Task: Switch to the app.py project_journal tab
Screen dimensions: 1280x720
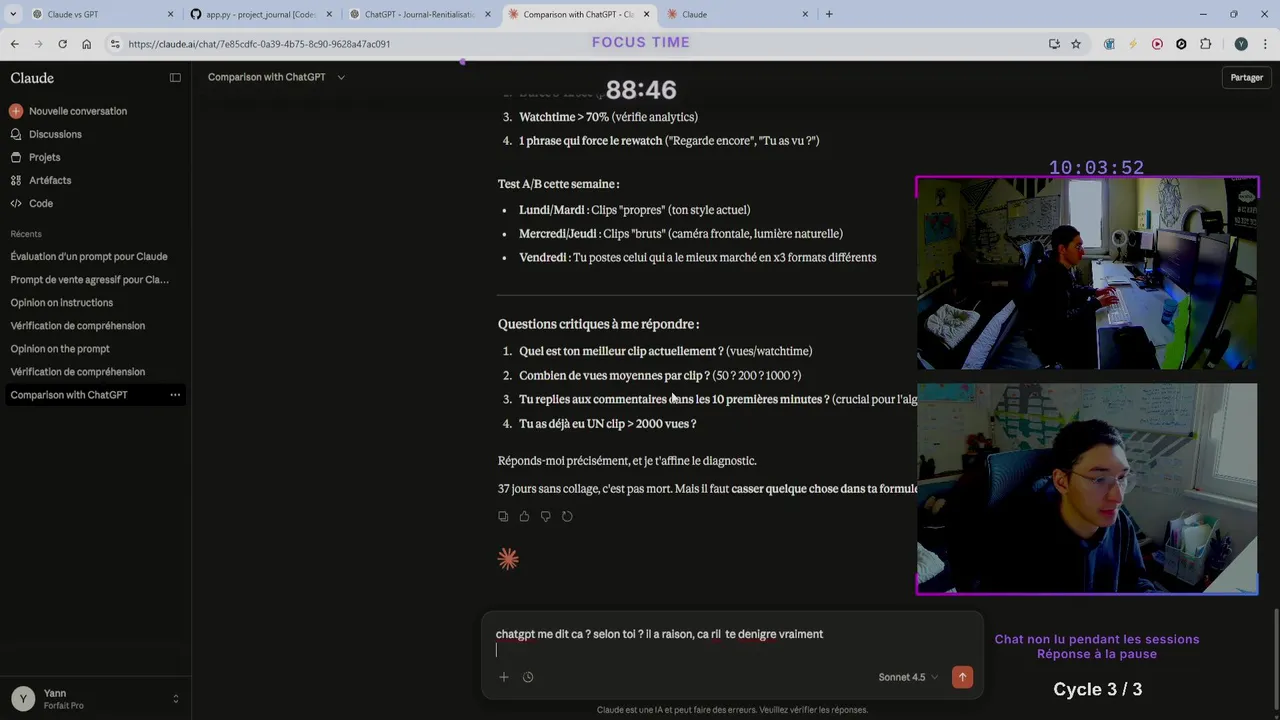Action: [260, 14]
